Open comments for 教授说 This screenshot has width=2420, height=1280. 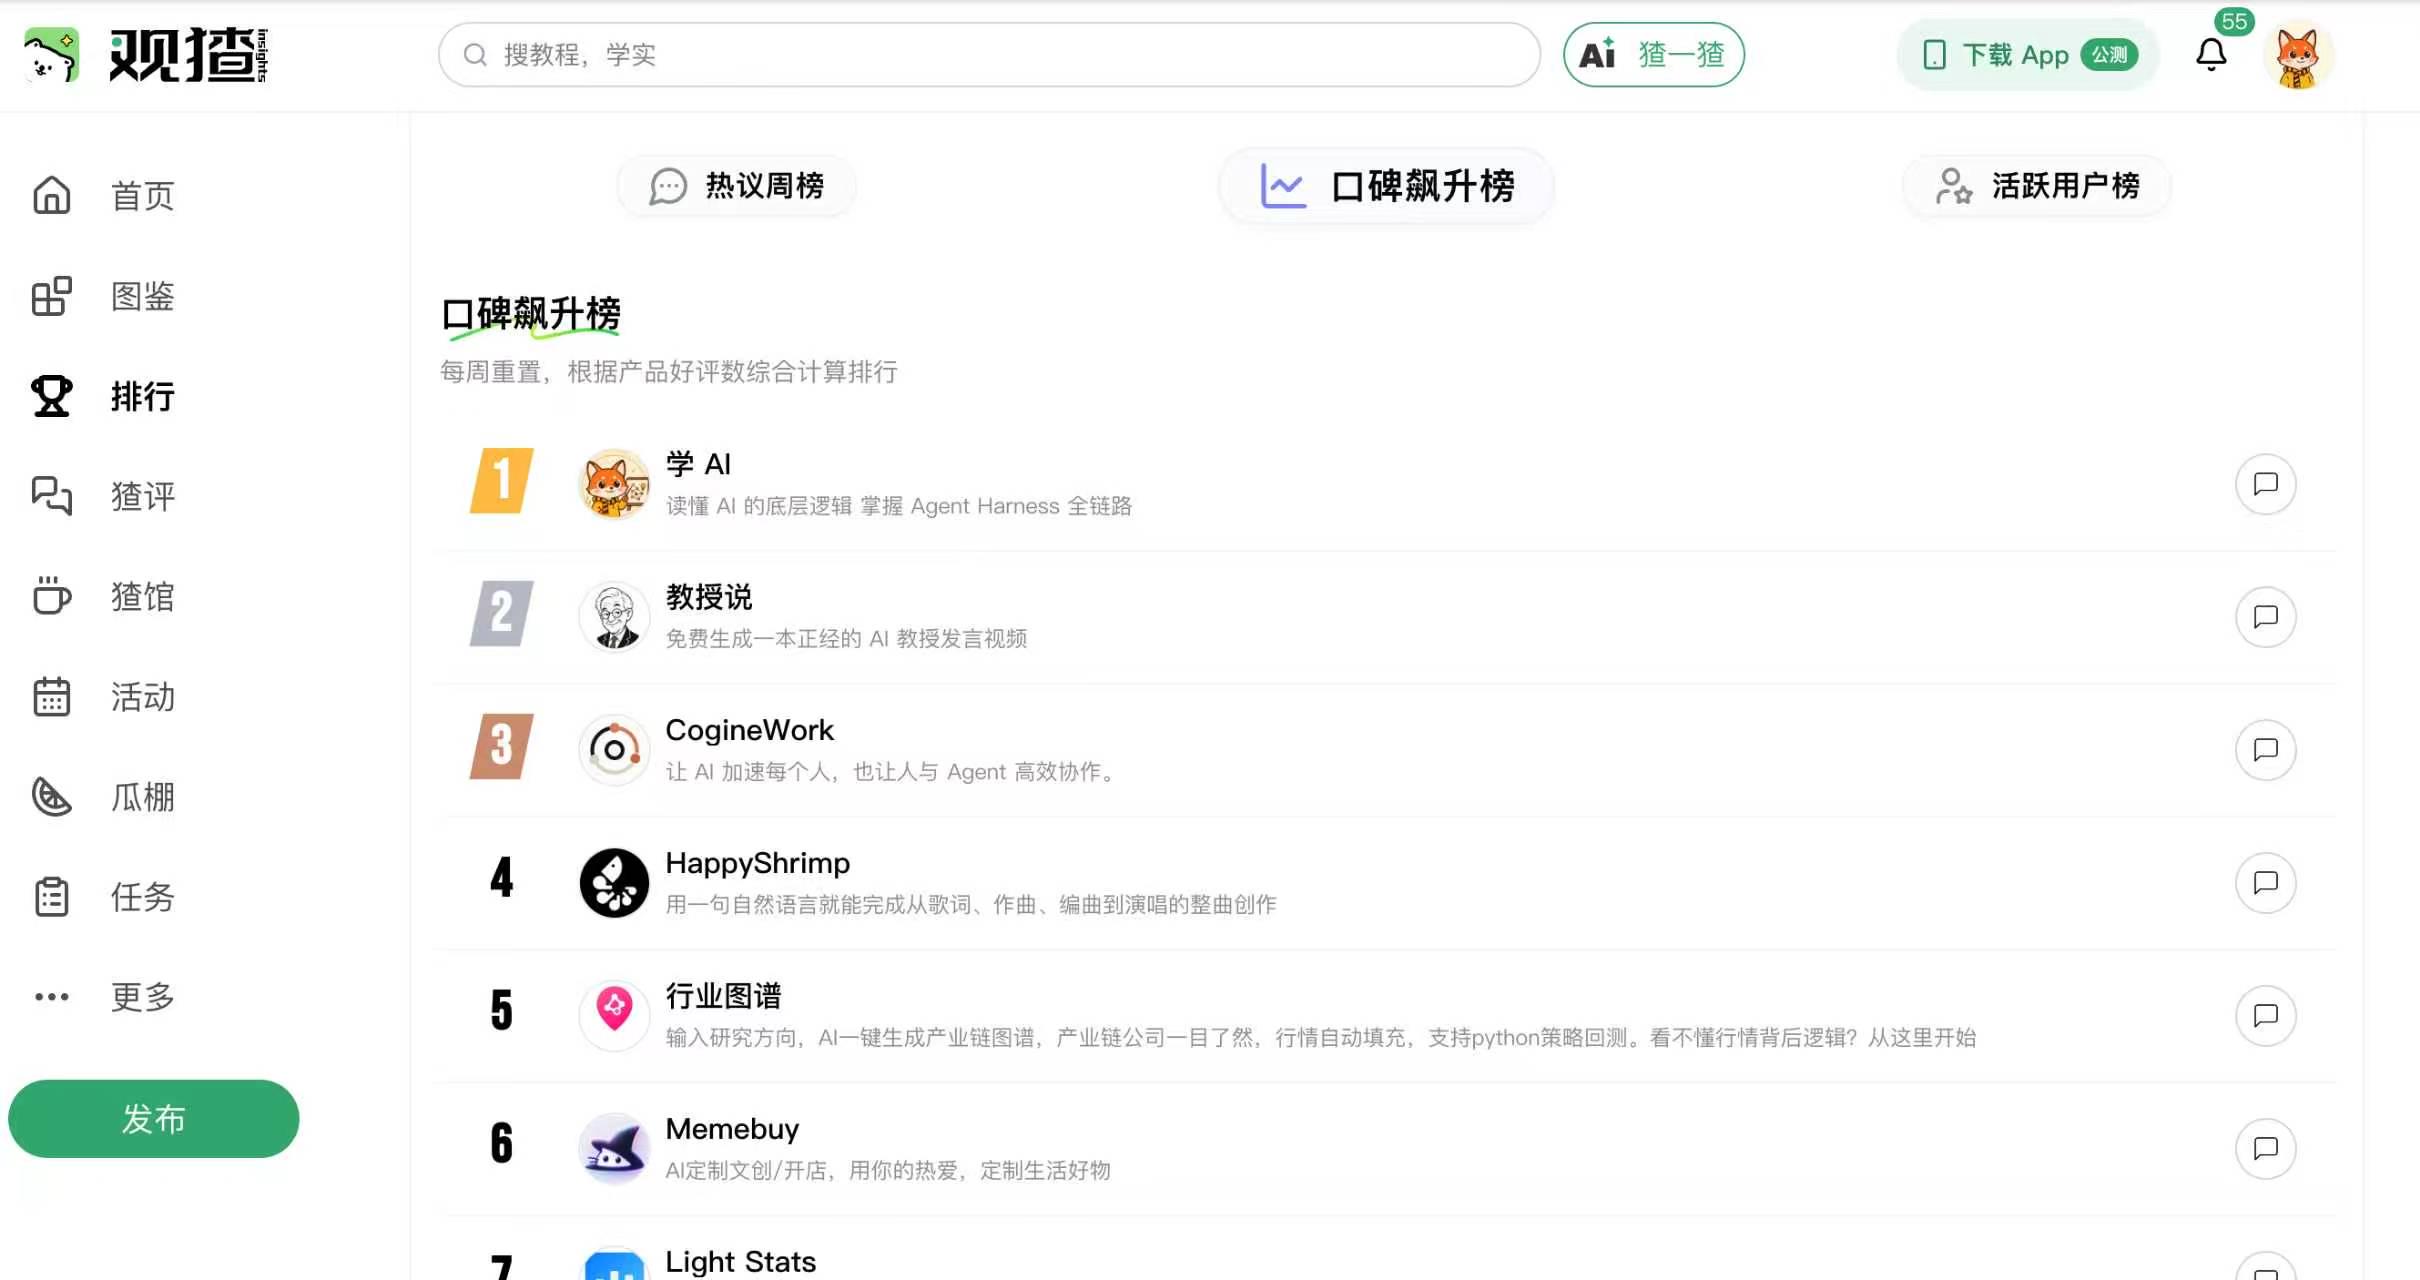tap(2265, 617)
